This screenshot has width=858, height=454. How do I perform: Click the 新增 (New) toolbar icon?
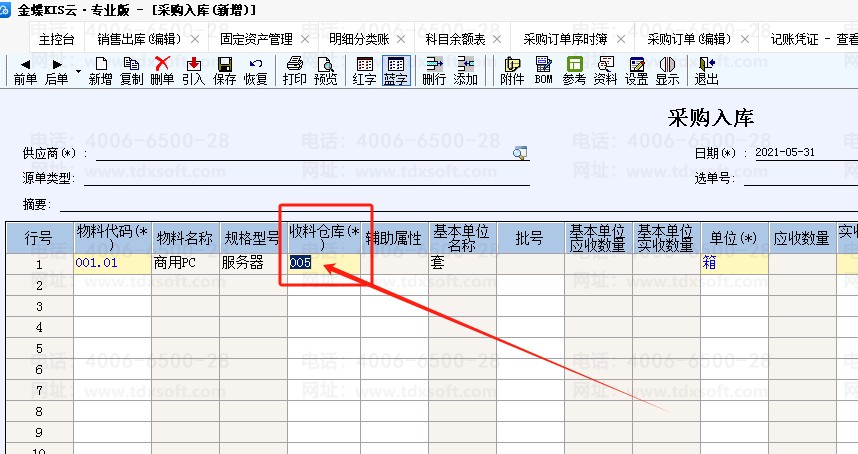coord(100,70)
